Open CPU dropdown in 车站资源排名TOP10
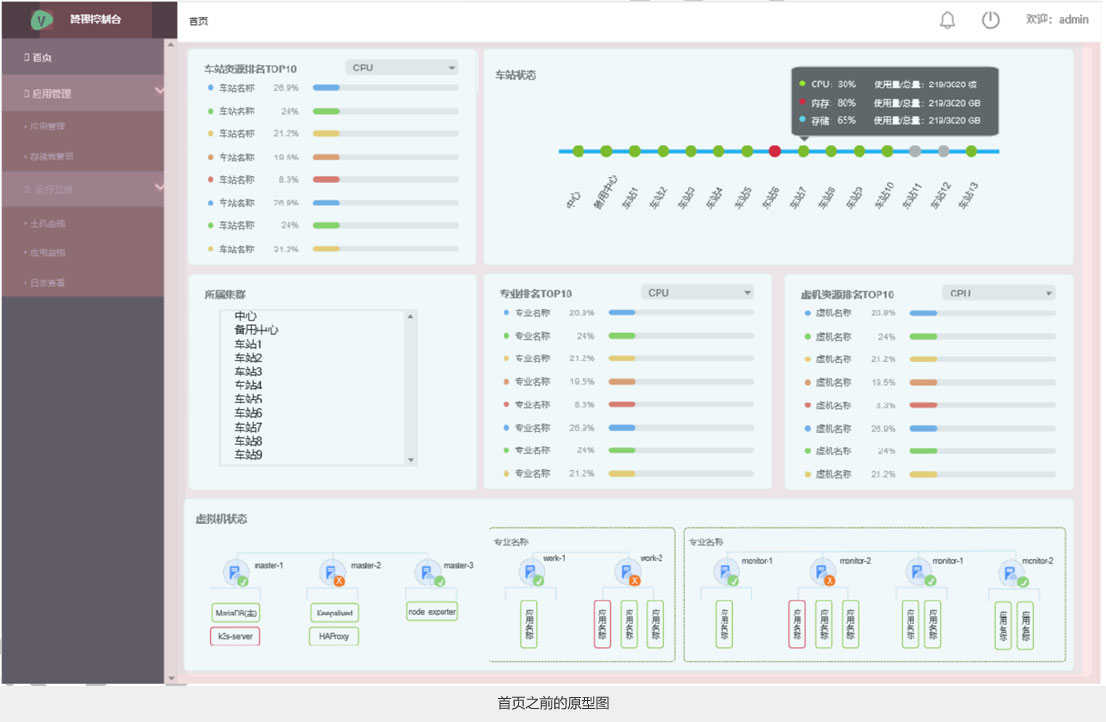Screen dimensions: 1106x722 point(402,68)
